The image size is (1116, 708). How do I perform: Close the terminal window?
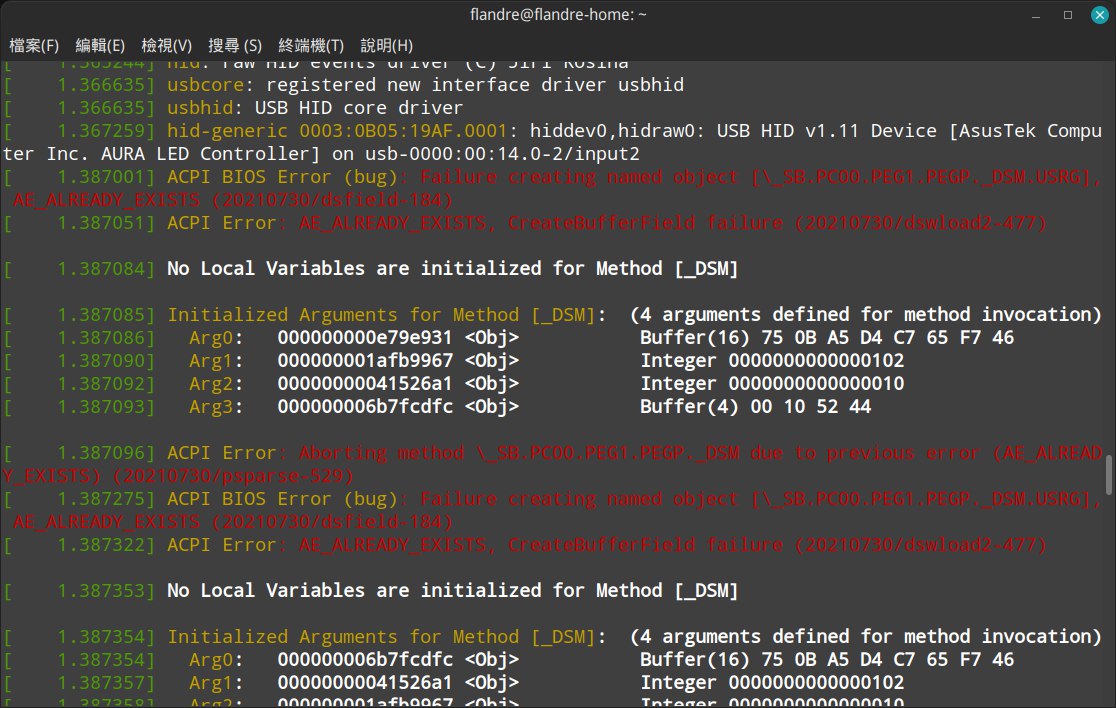pyautogui.click(x=1100, y=15)
